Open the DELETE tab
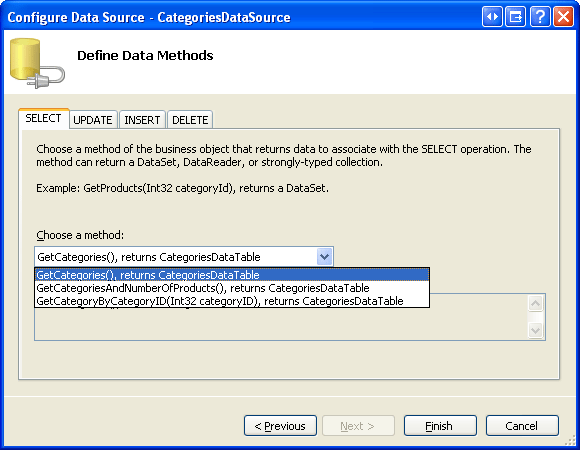The image size is (580, 450). pyautogui.click(x=190, y=120)
